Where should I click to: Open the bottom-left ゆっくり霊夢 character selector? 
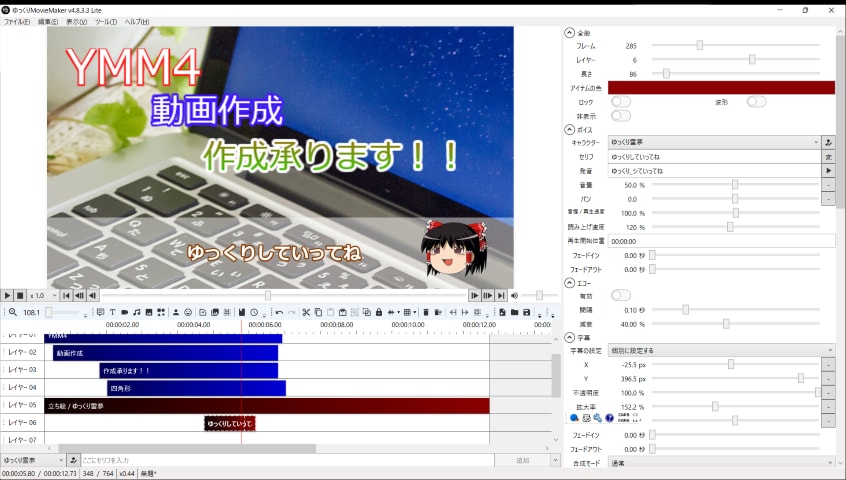[x=32, y=460]
